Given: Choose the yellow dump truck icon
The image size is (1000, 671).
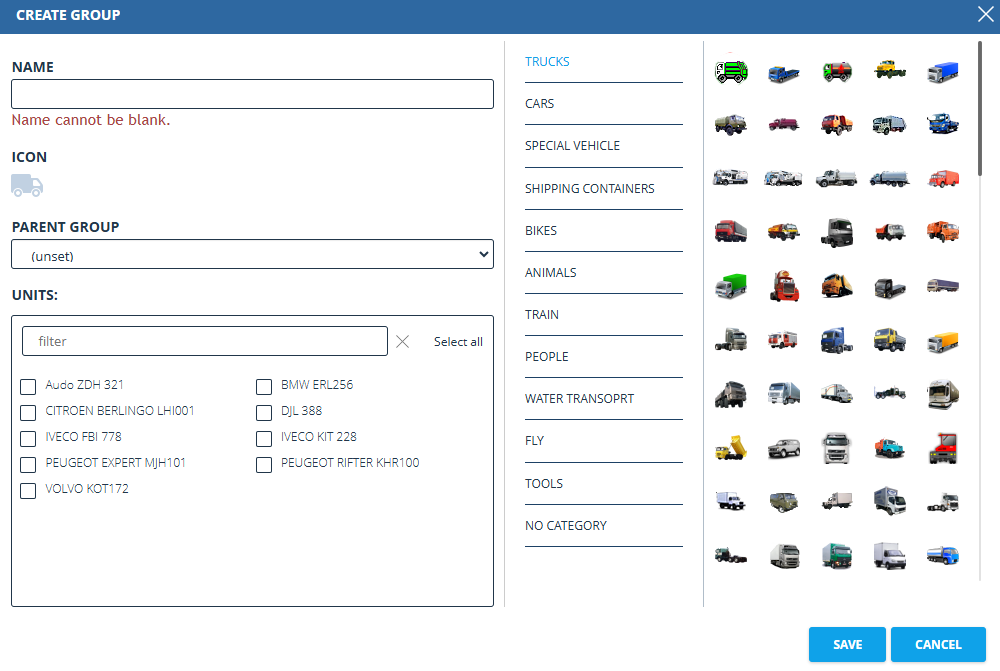Looking at the screenshot, I should pos(730,447).
